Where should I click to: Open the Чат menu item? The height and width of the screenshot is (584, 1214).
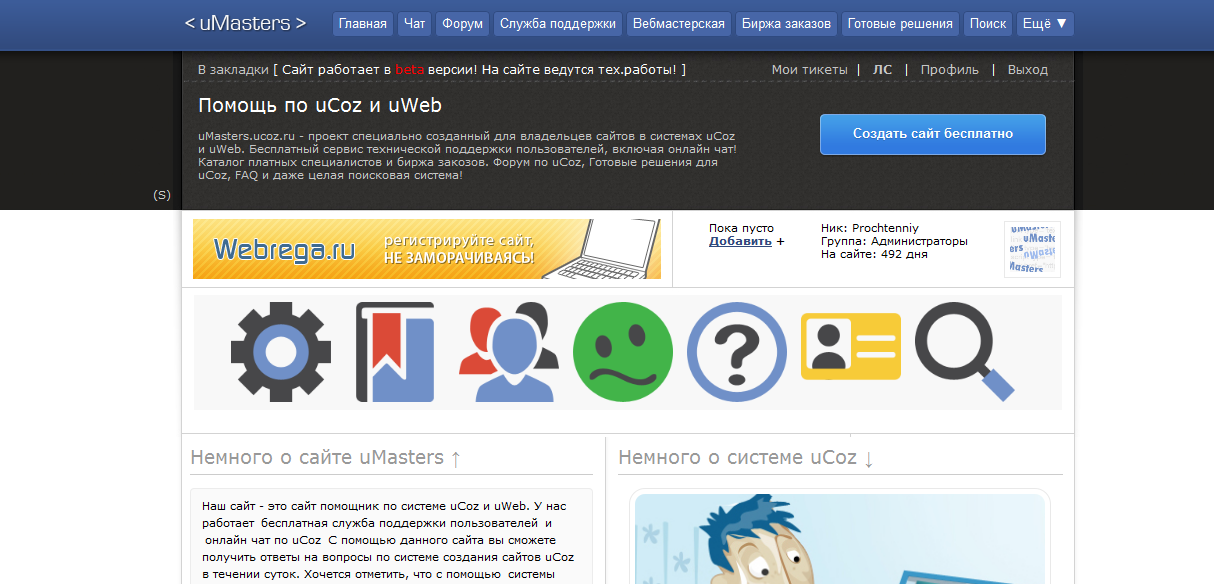point(414,23)
